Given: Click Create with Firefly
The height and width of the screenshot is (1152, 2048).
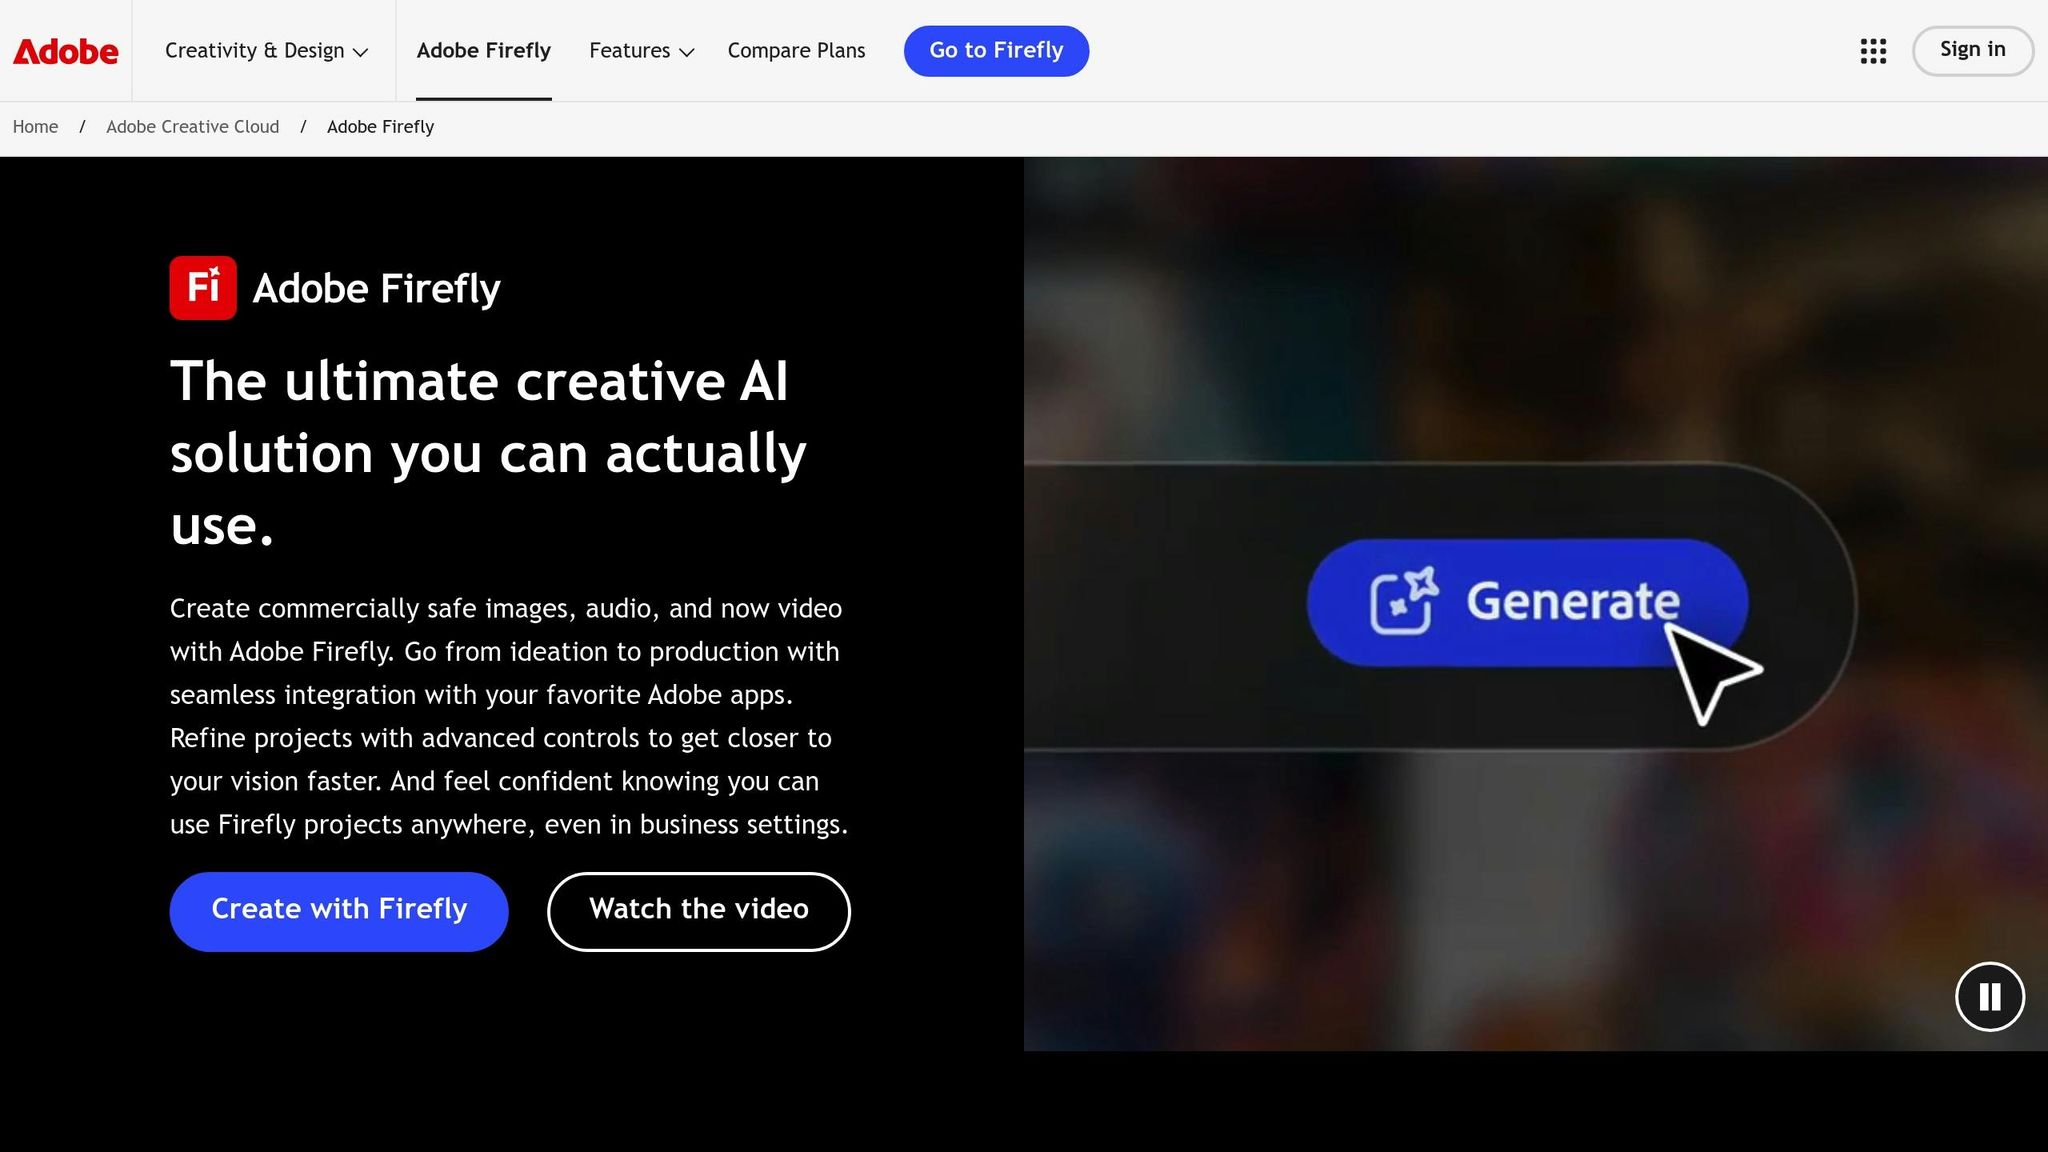Looking at the screenshot, I should pos(338,910).
